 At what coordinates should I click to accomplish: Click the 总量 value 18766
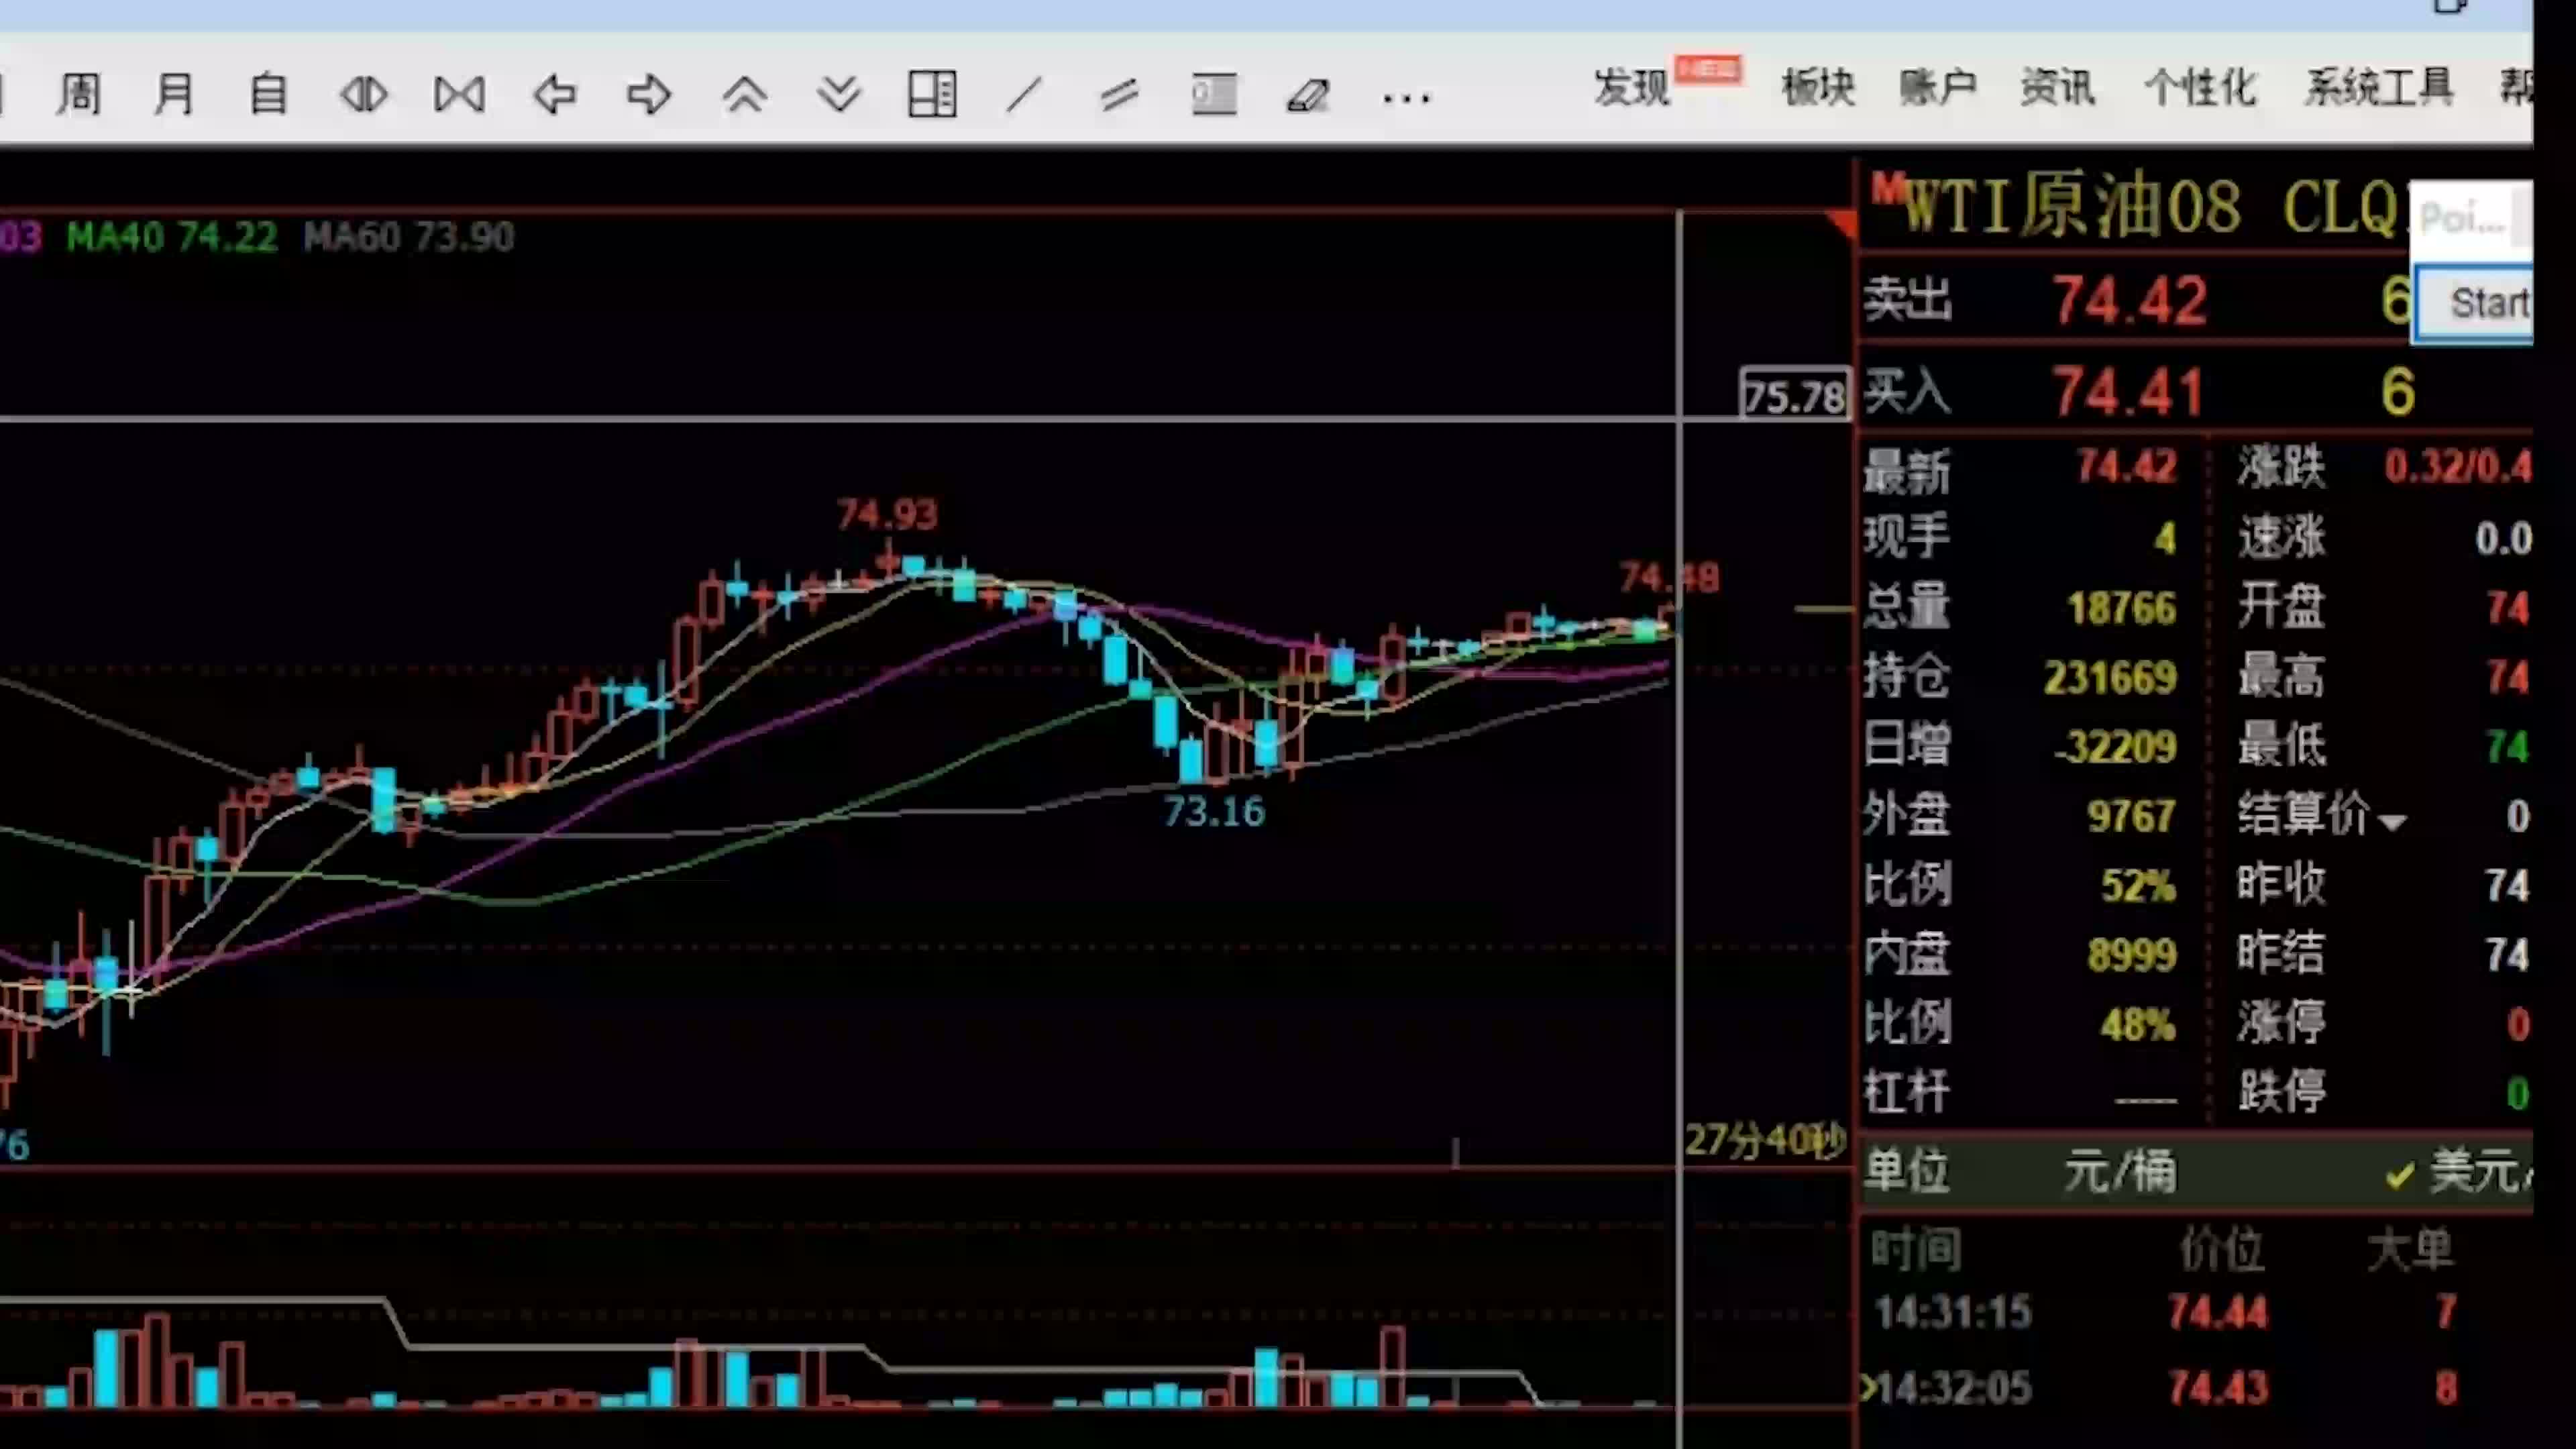tap(2121, 608)
